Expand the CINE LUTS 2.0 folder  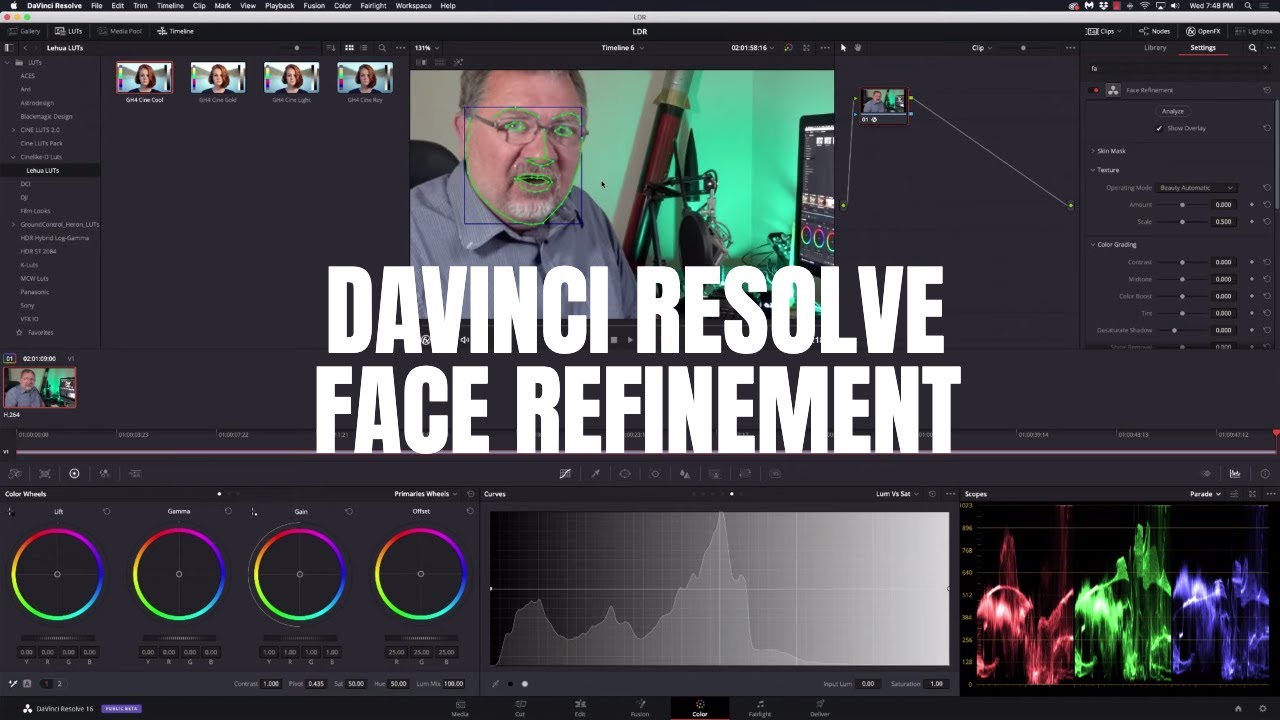click(x=13, y=130)
